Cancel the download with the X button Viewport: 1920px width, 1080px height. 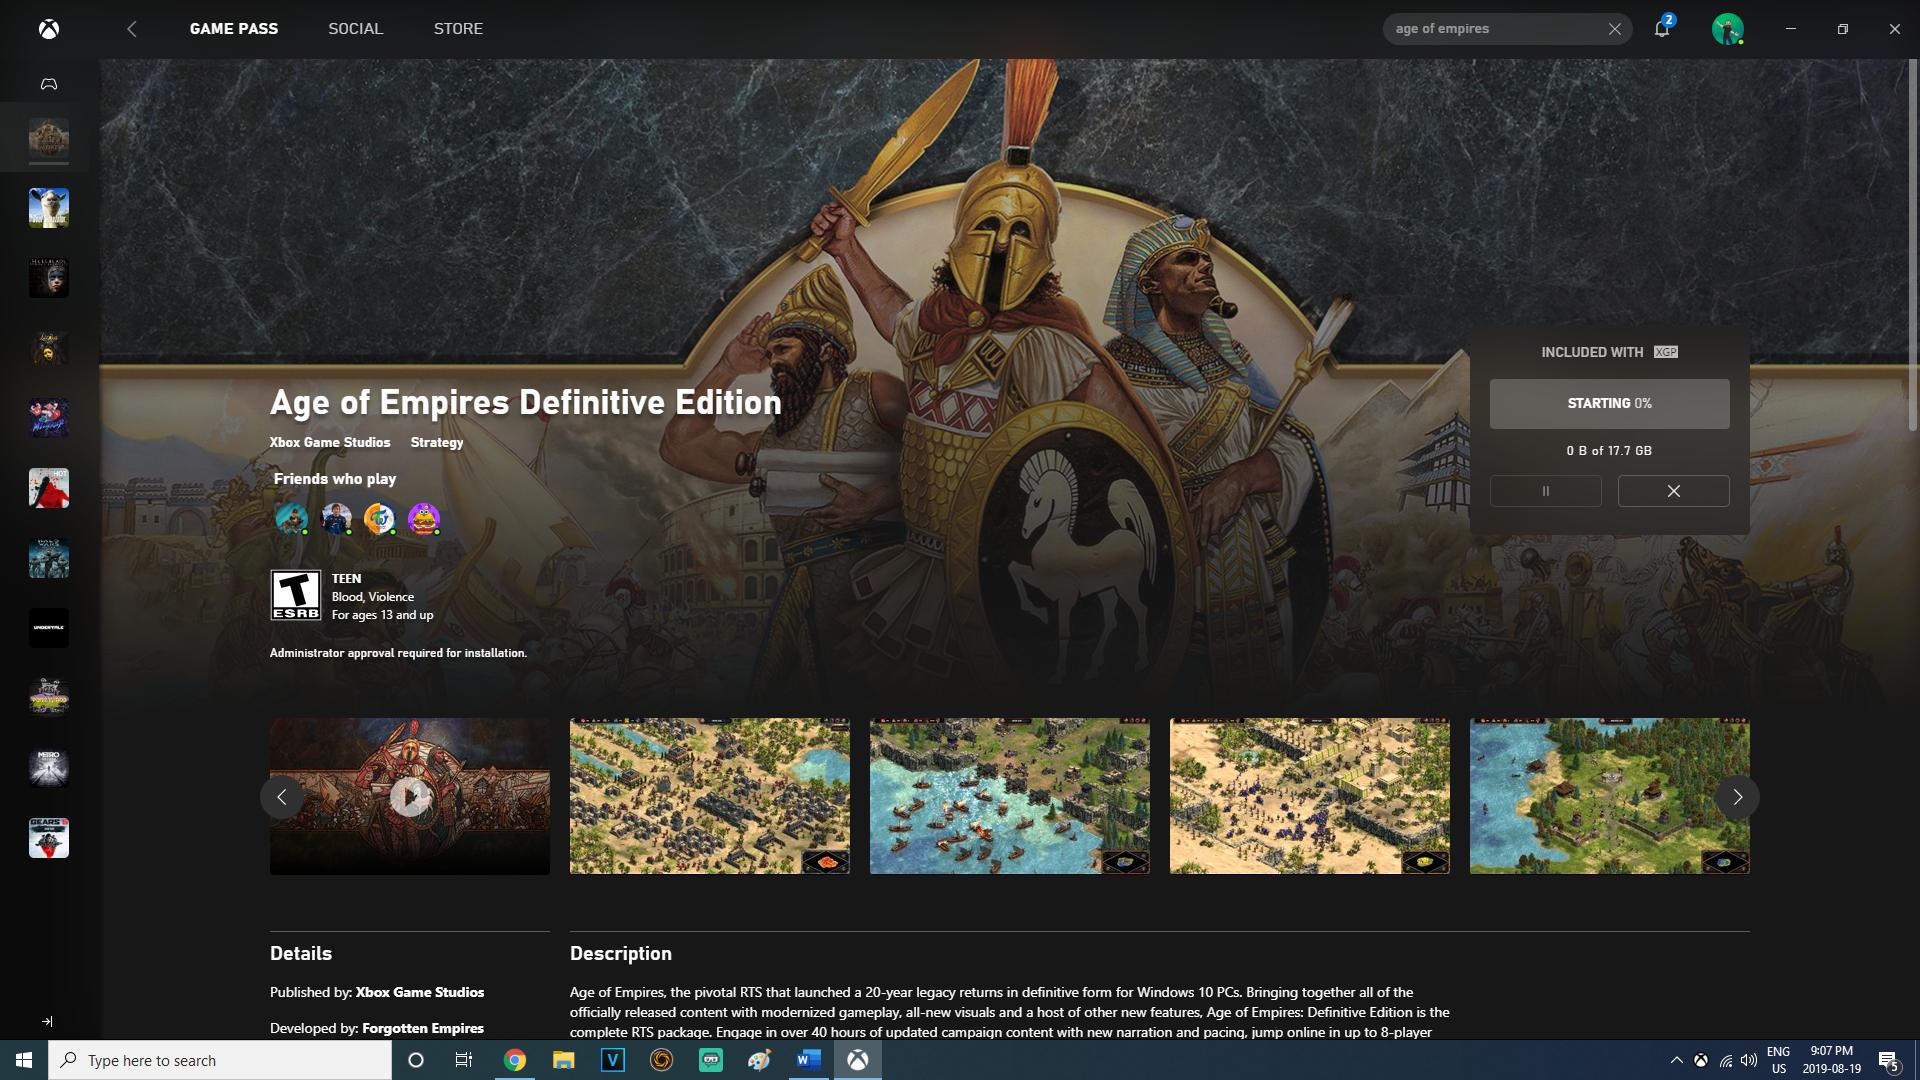pyautogui.click(x=1673, y=491)
